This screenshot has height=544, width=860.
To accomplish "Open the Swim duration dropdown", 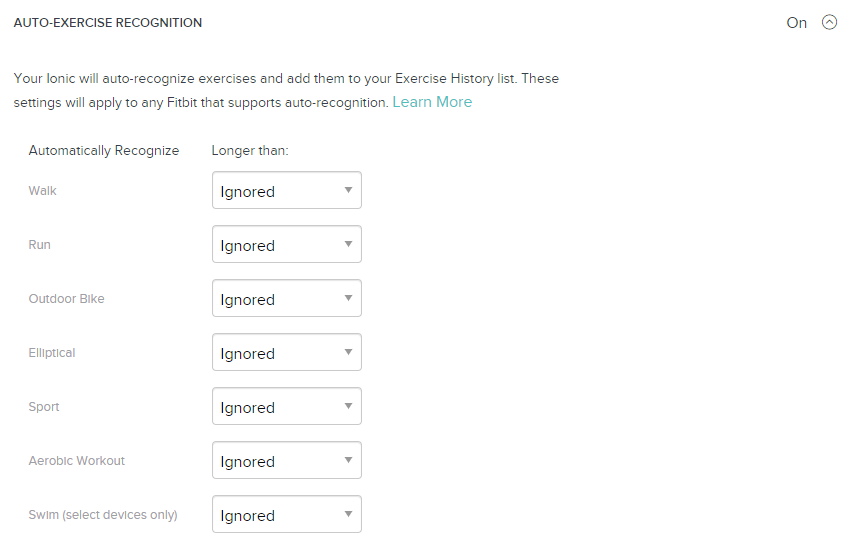I will (287, 514).
